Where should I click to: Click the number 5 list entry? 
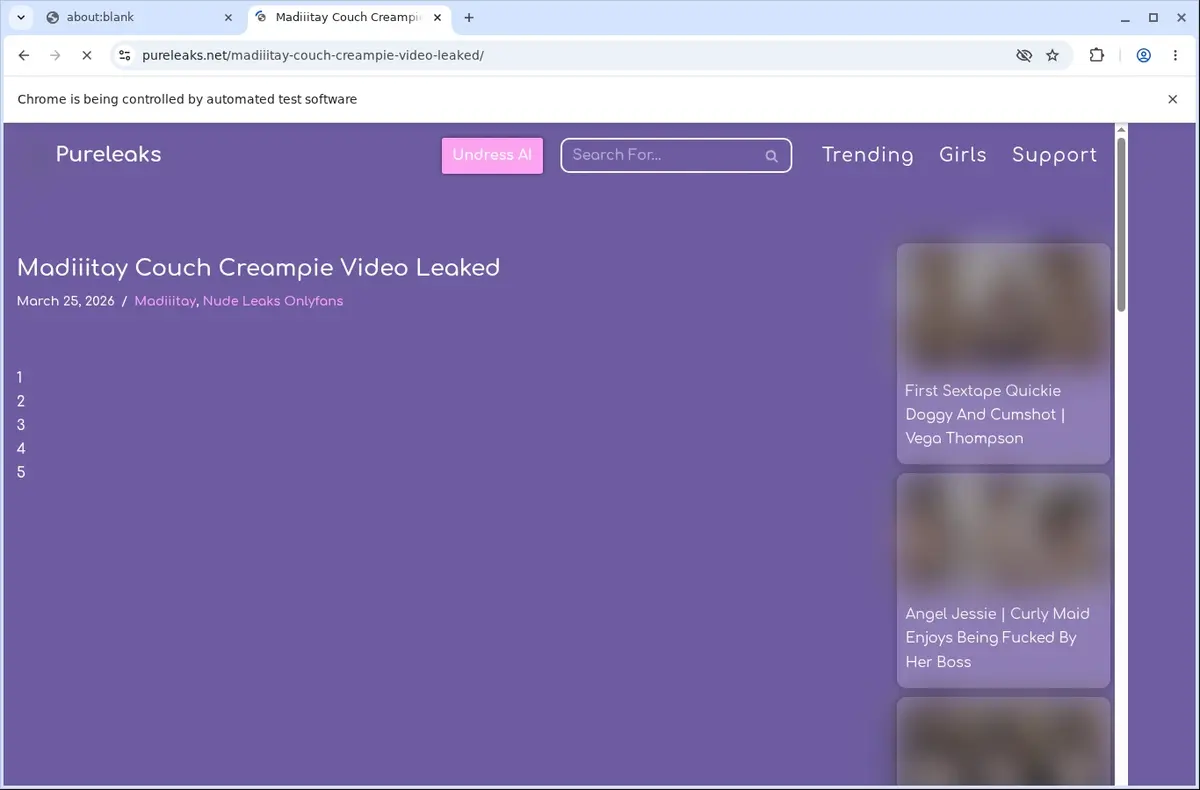20,472
